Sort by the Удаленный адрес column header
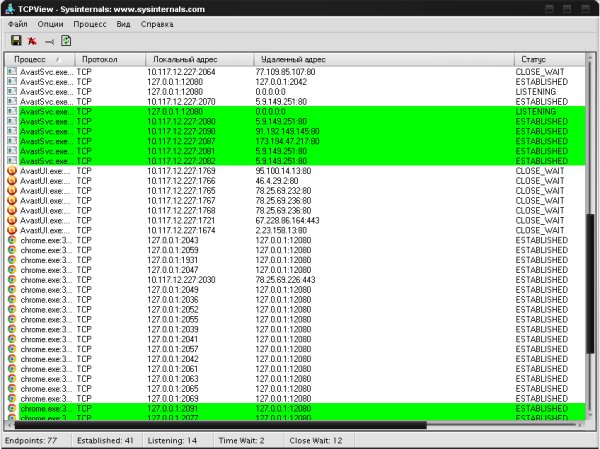 [x=384, y=59]
